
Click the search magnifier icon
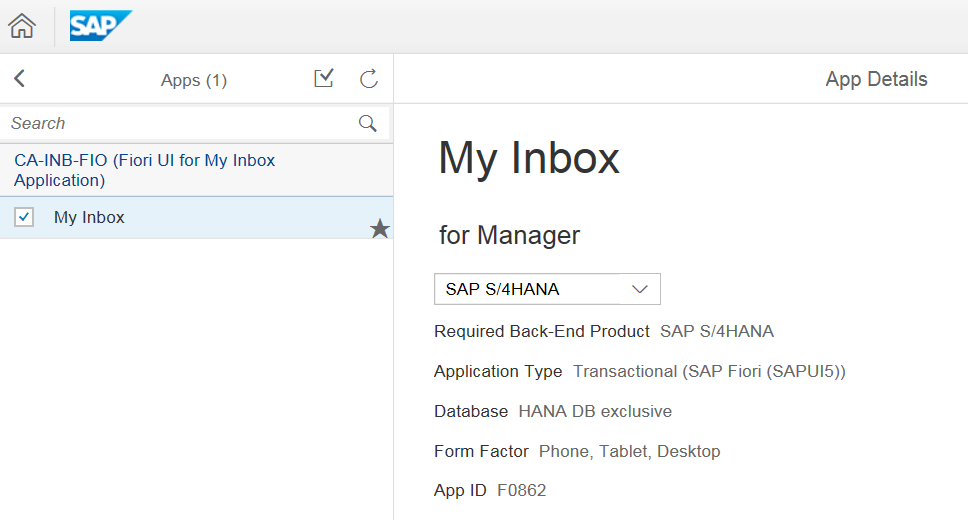click(367, 123)
